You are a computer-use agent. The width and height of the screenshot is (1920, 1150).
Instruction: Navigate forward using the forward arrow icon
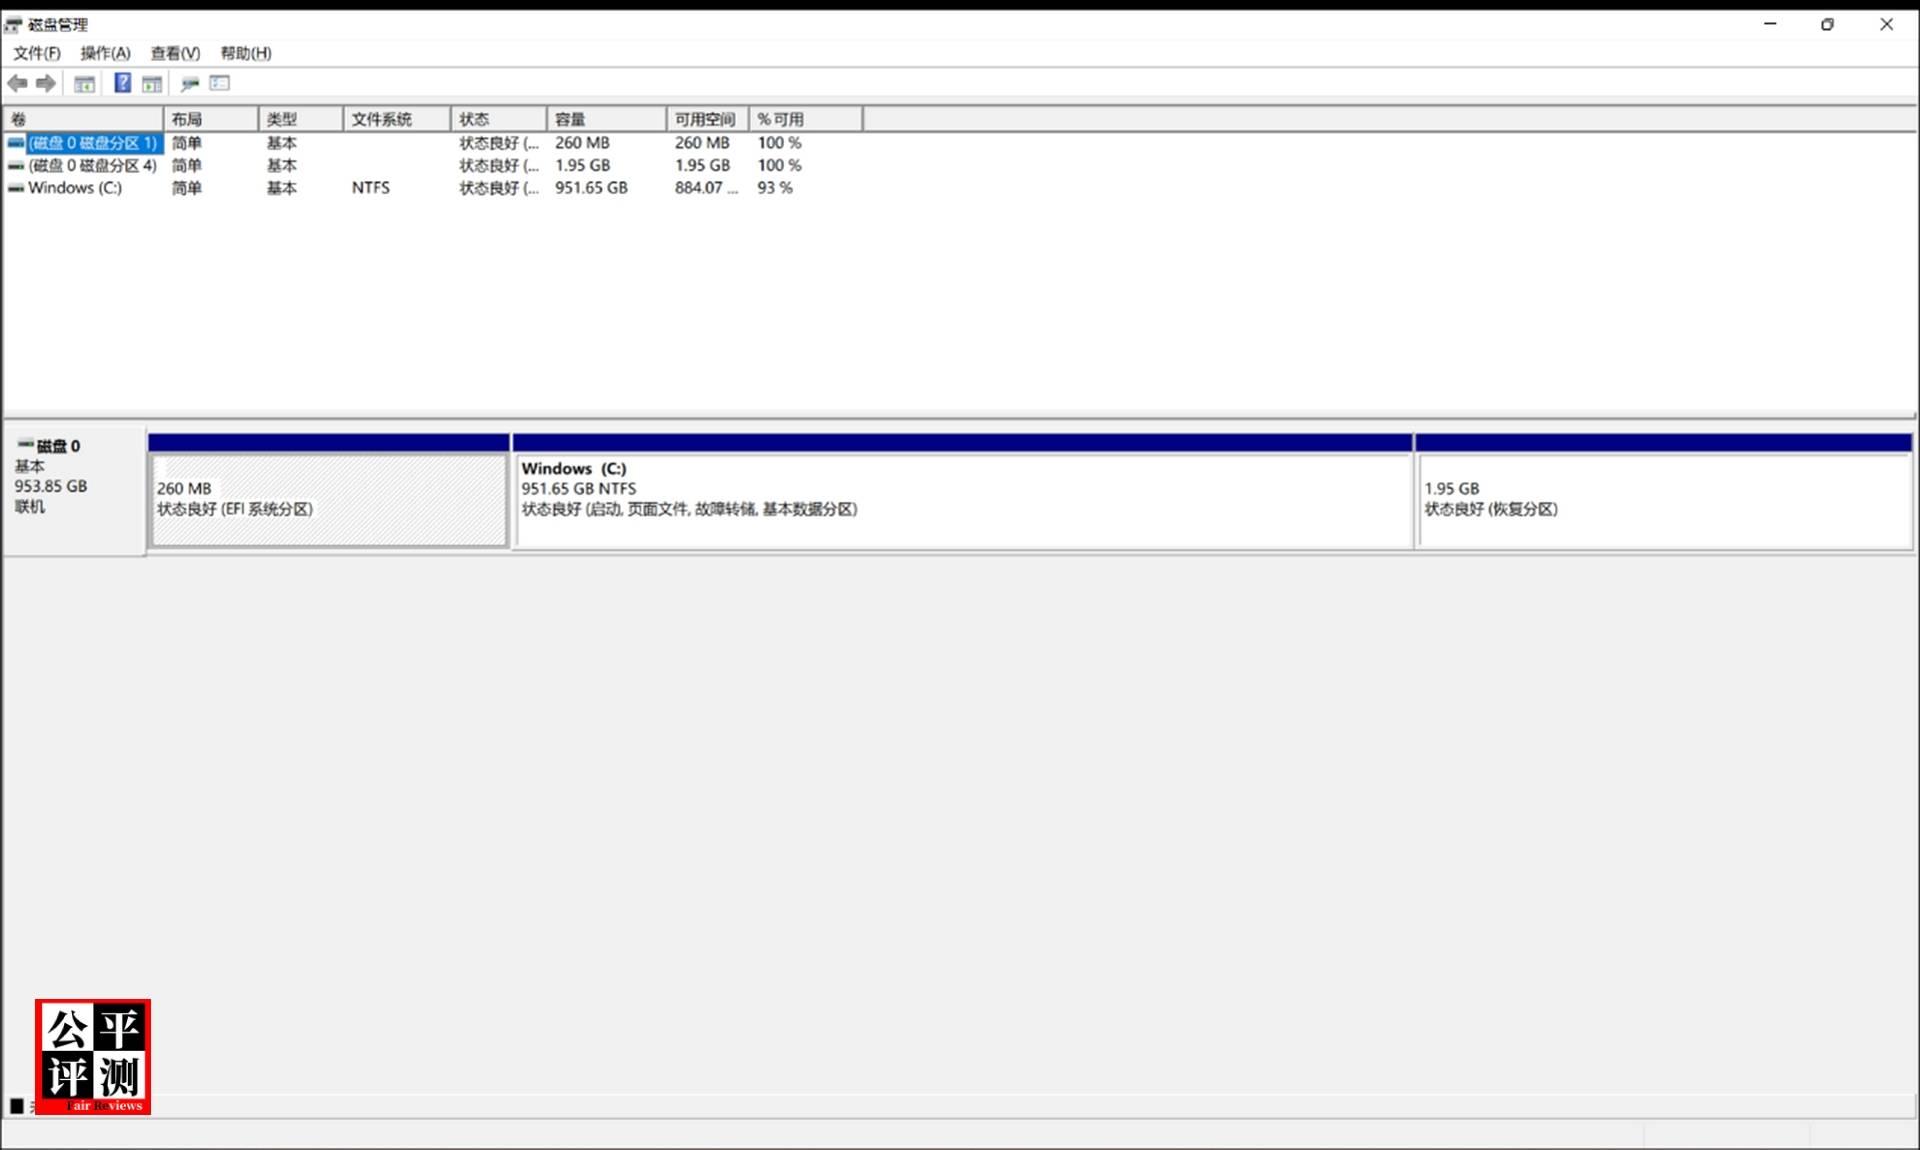(x=45, y=83)
